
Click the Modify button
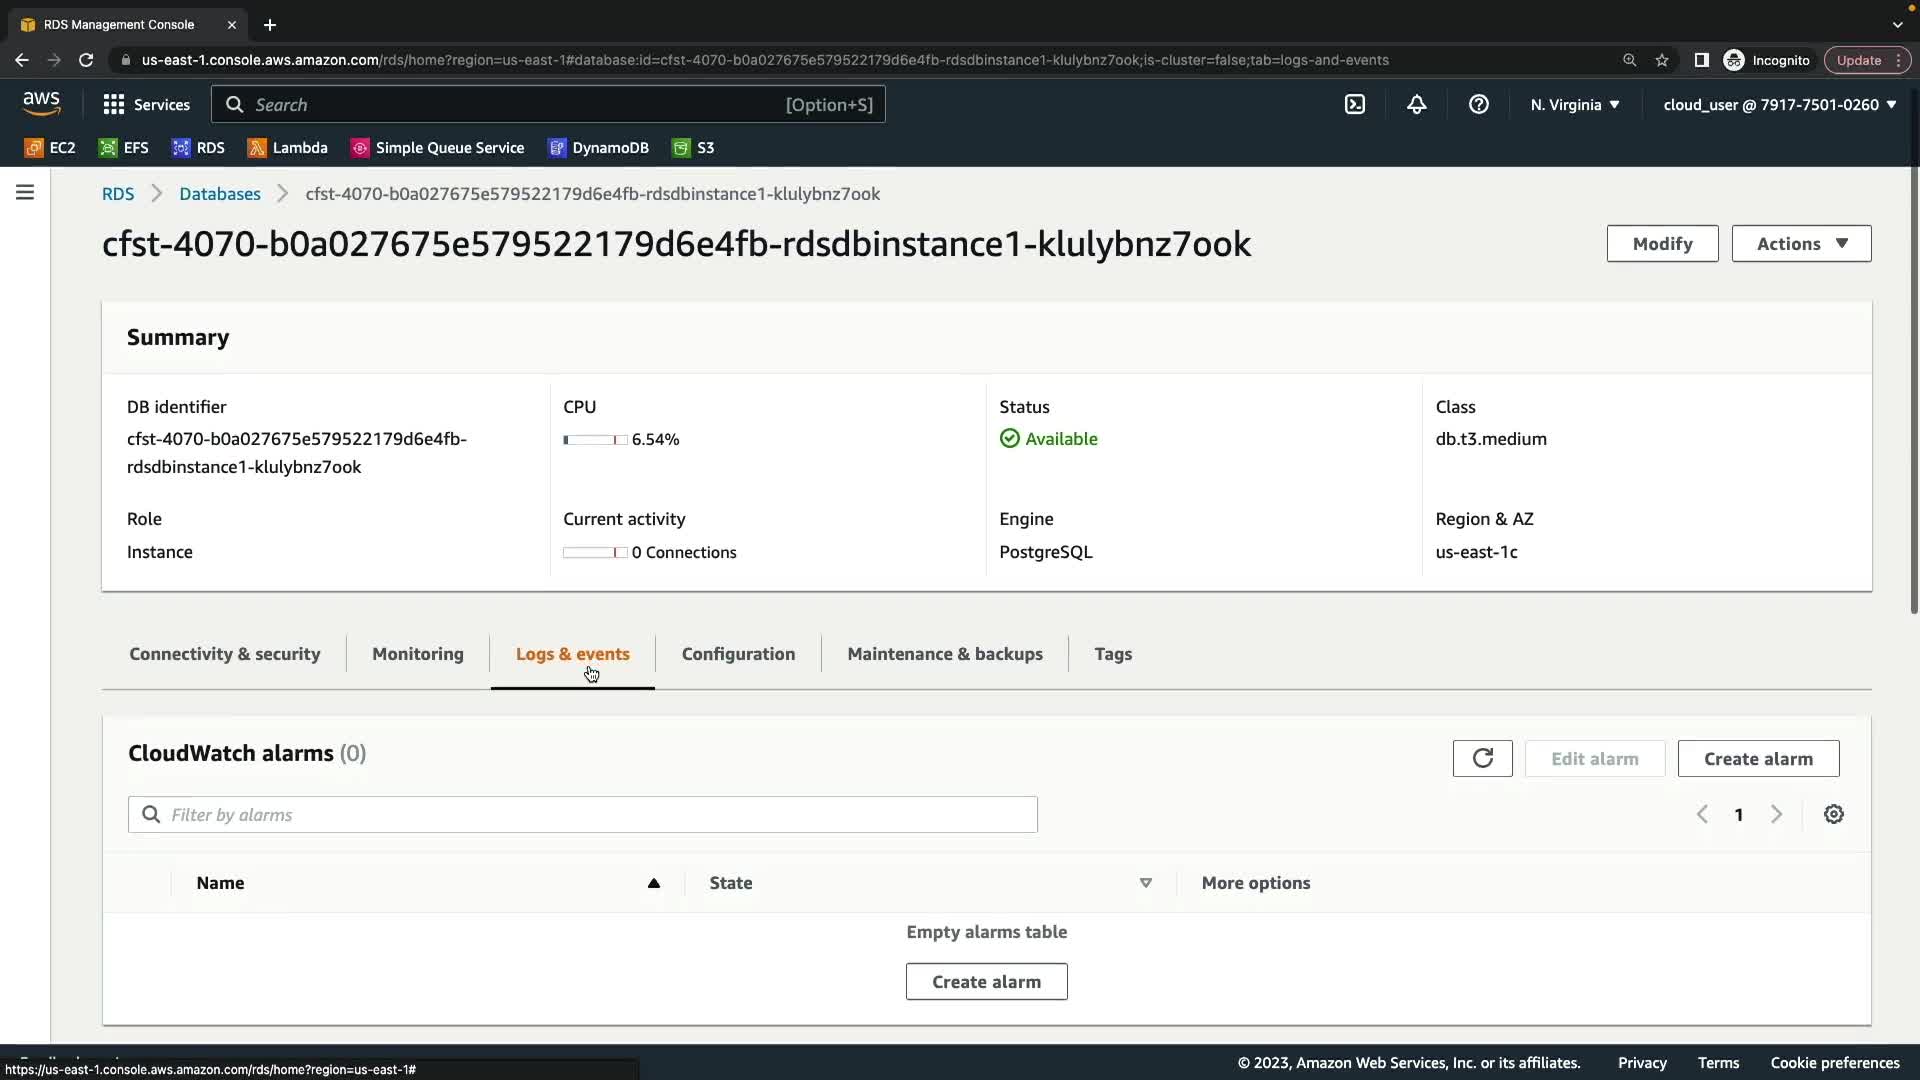pyautogui.click(x=1662, y=244)
